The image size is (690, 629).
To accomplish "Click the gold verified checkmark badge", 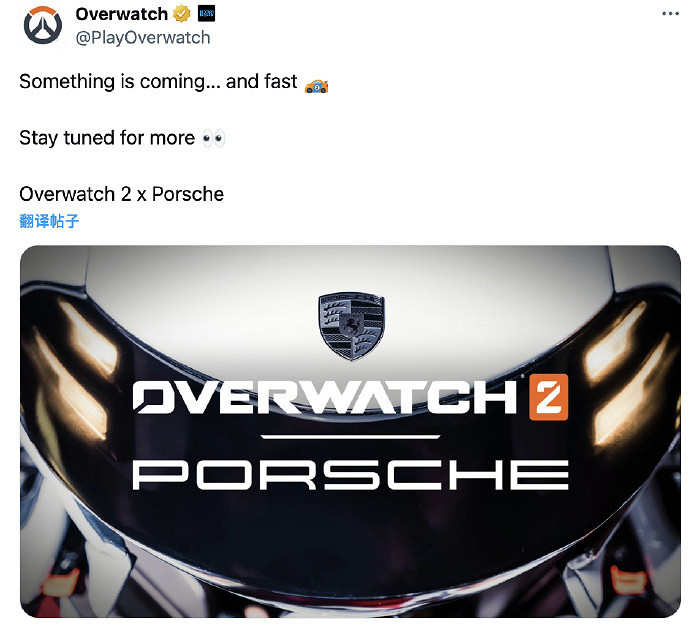I will (181, 14).
